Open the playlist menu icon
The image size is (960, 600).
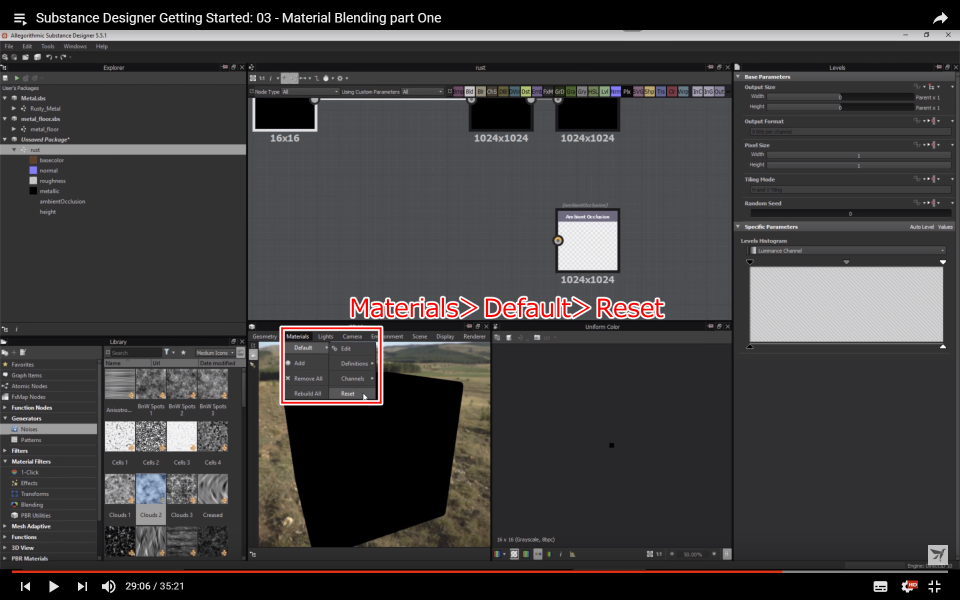point(20,18)
